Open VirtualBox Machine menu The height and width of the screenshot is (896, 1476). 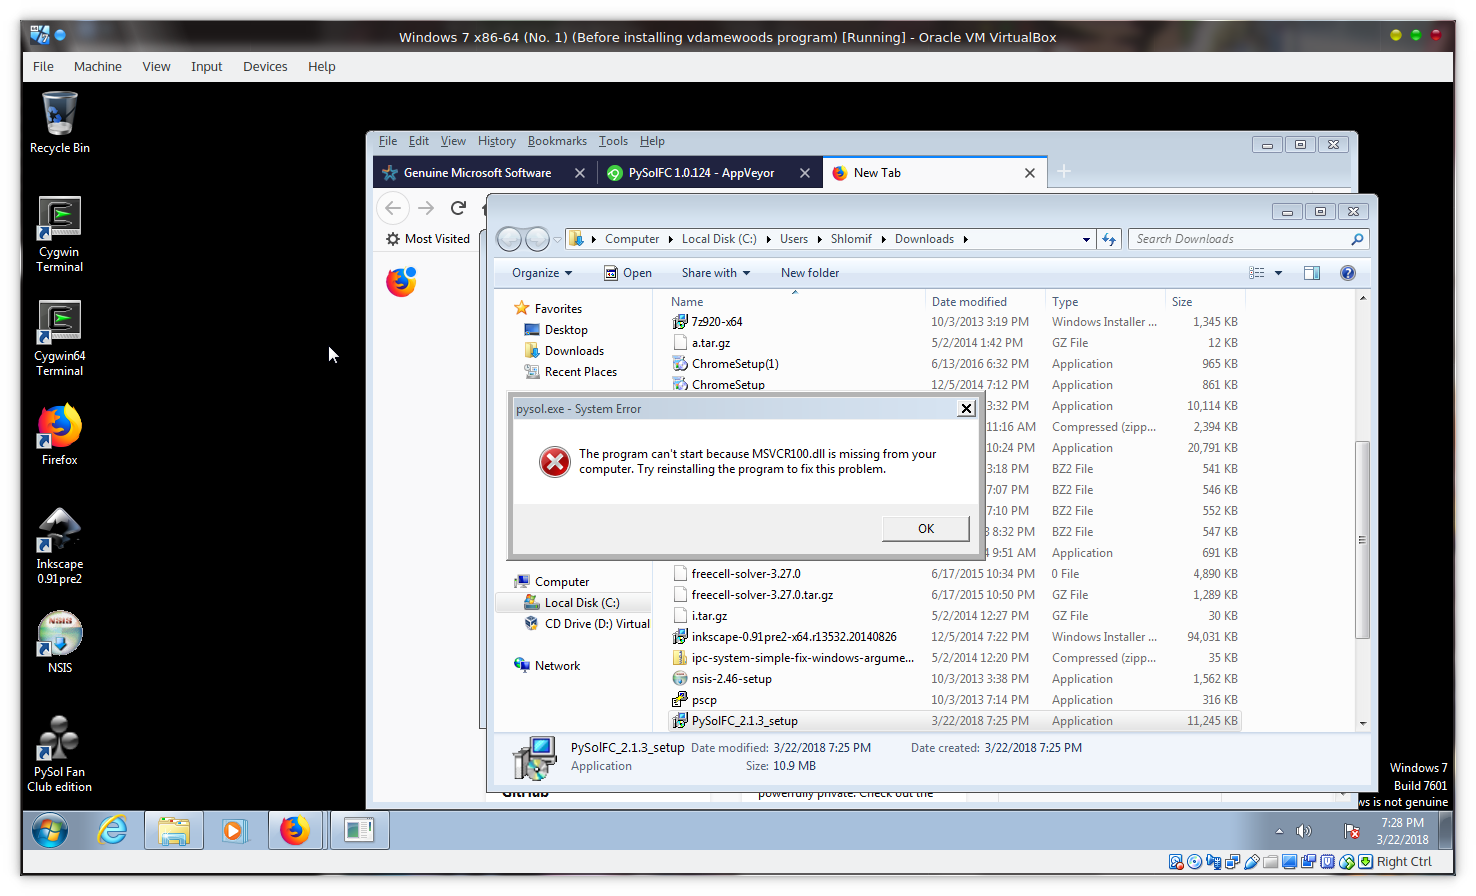point(97,66)
